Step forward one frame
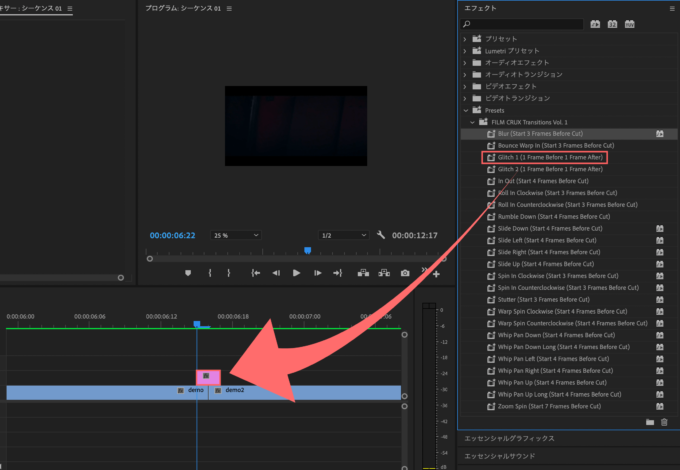 click(x=317, y=273)
